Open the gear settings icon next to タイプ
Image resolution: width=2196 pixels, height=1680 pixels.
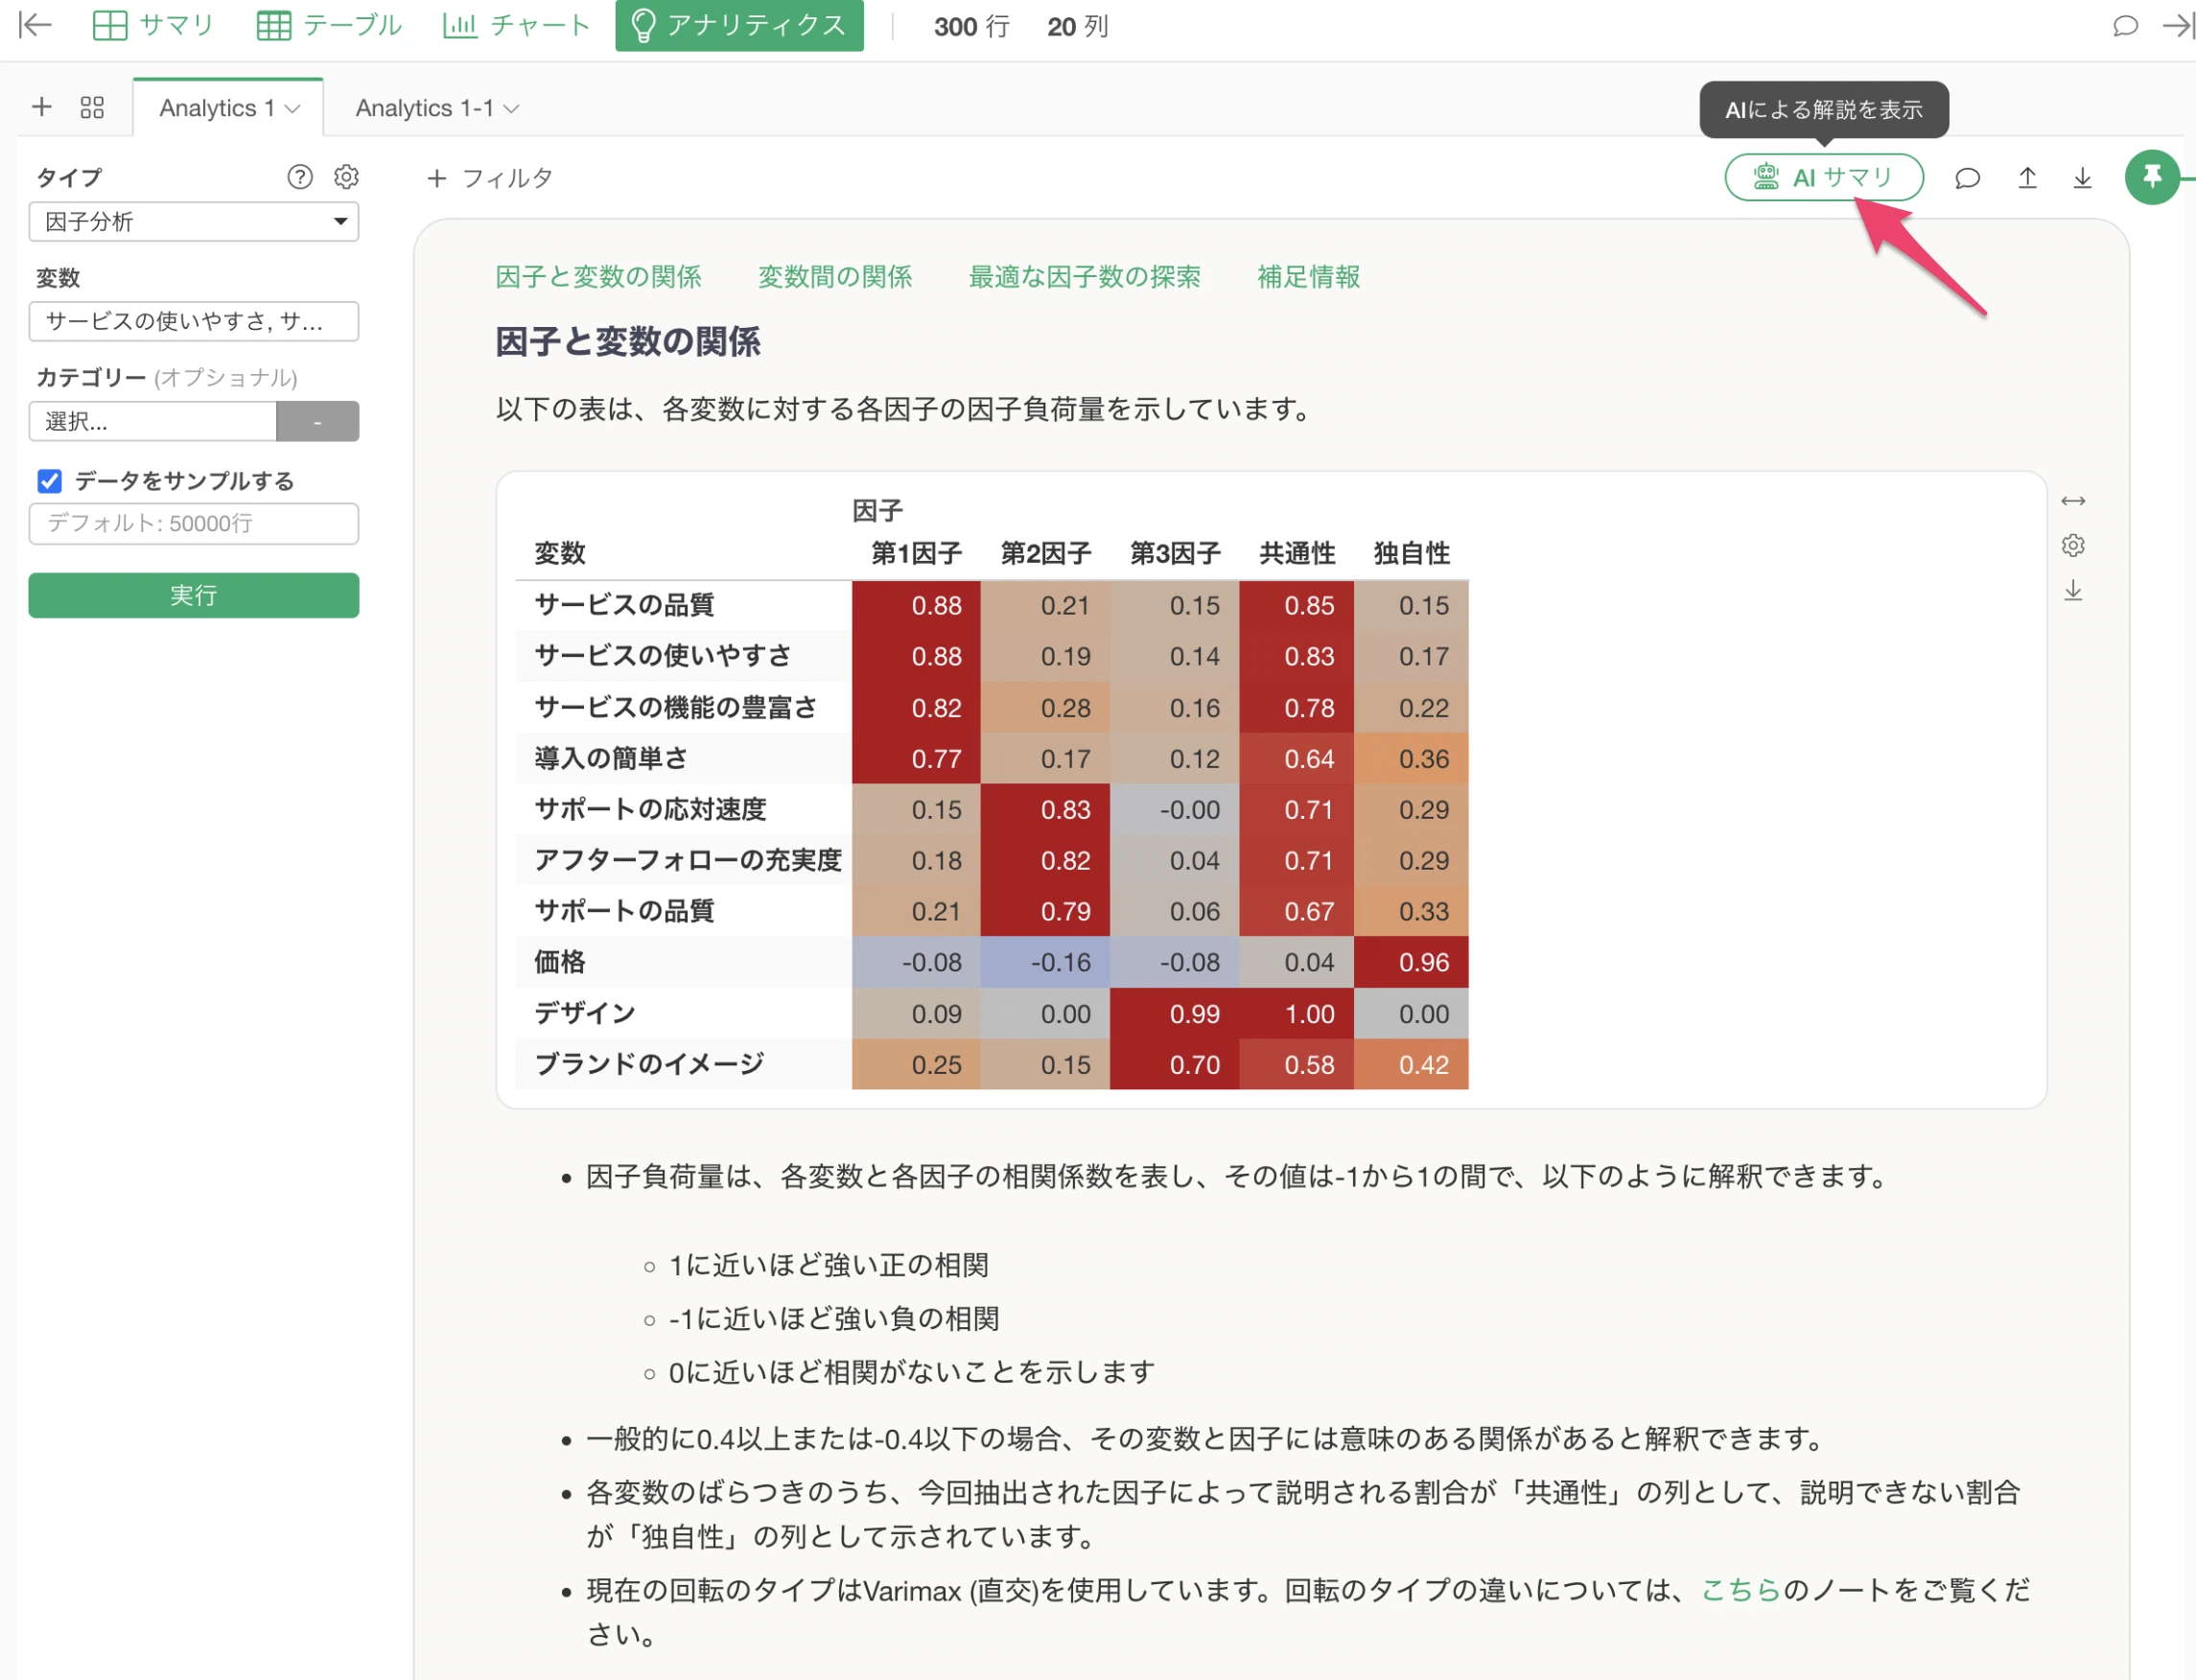[346, 177]
